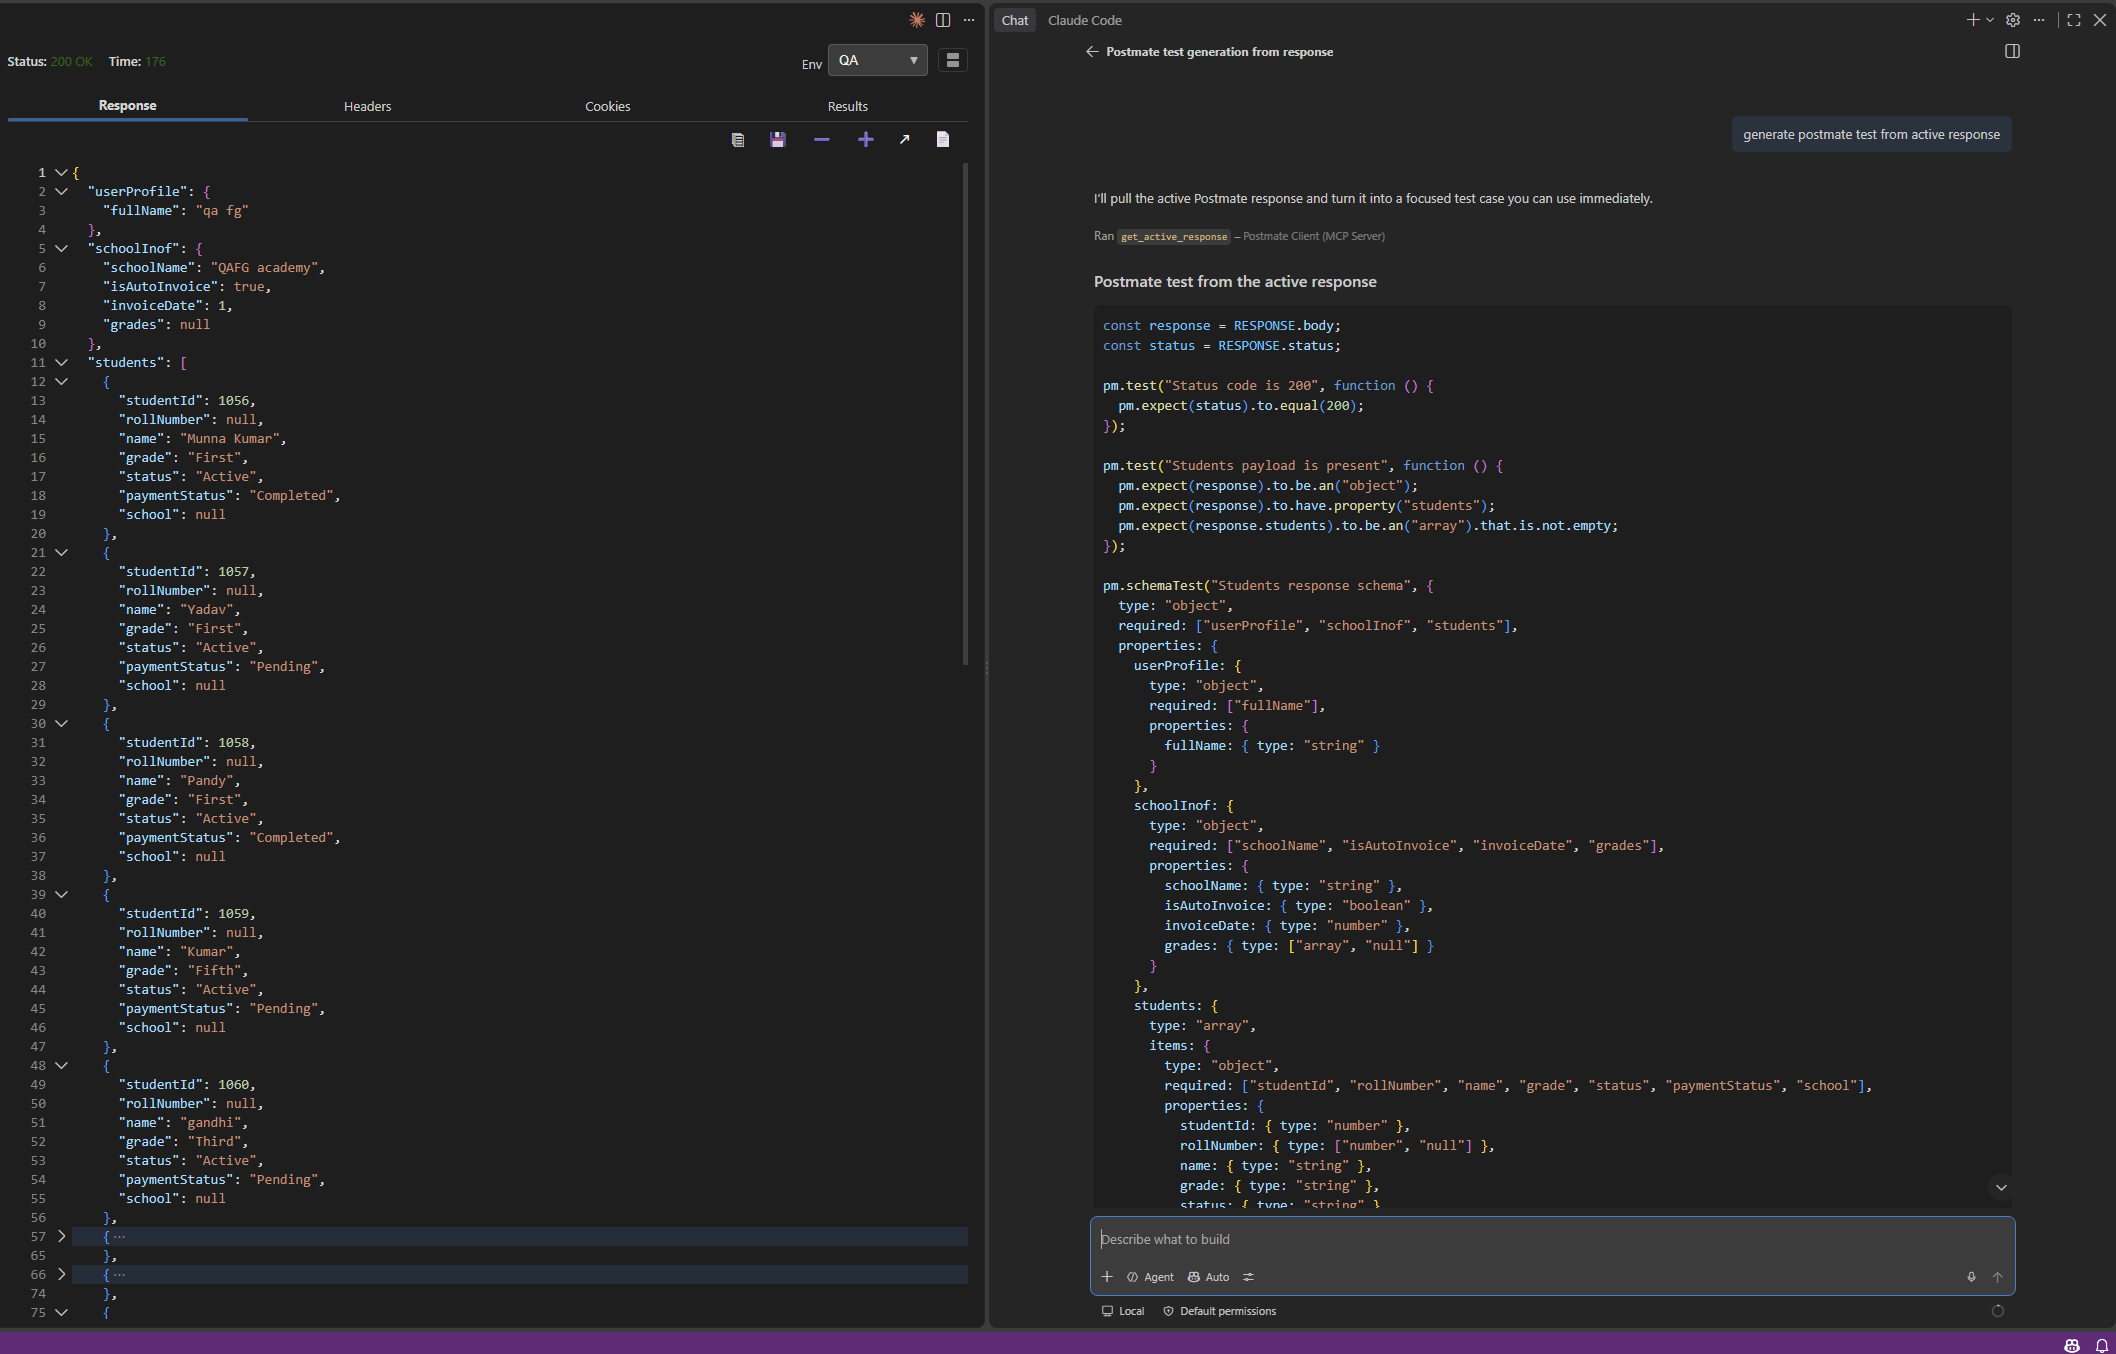Click the "QAFG academy" schoolName value
This screenshot has height=1354, width=2116.
click(264, 268)
